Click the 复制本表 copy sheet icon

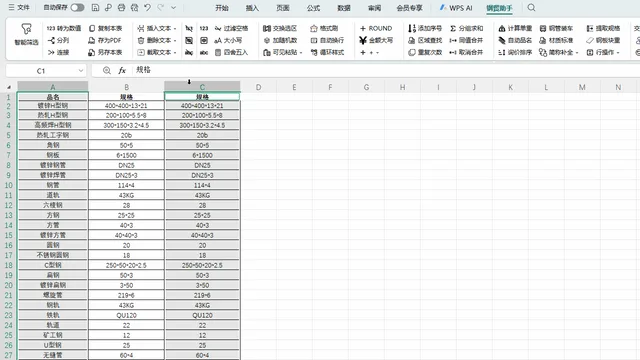(105, 28)
